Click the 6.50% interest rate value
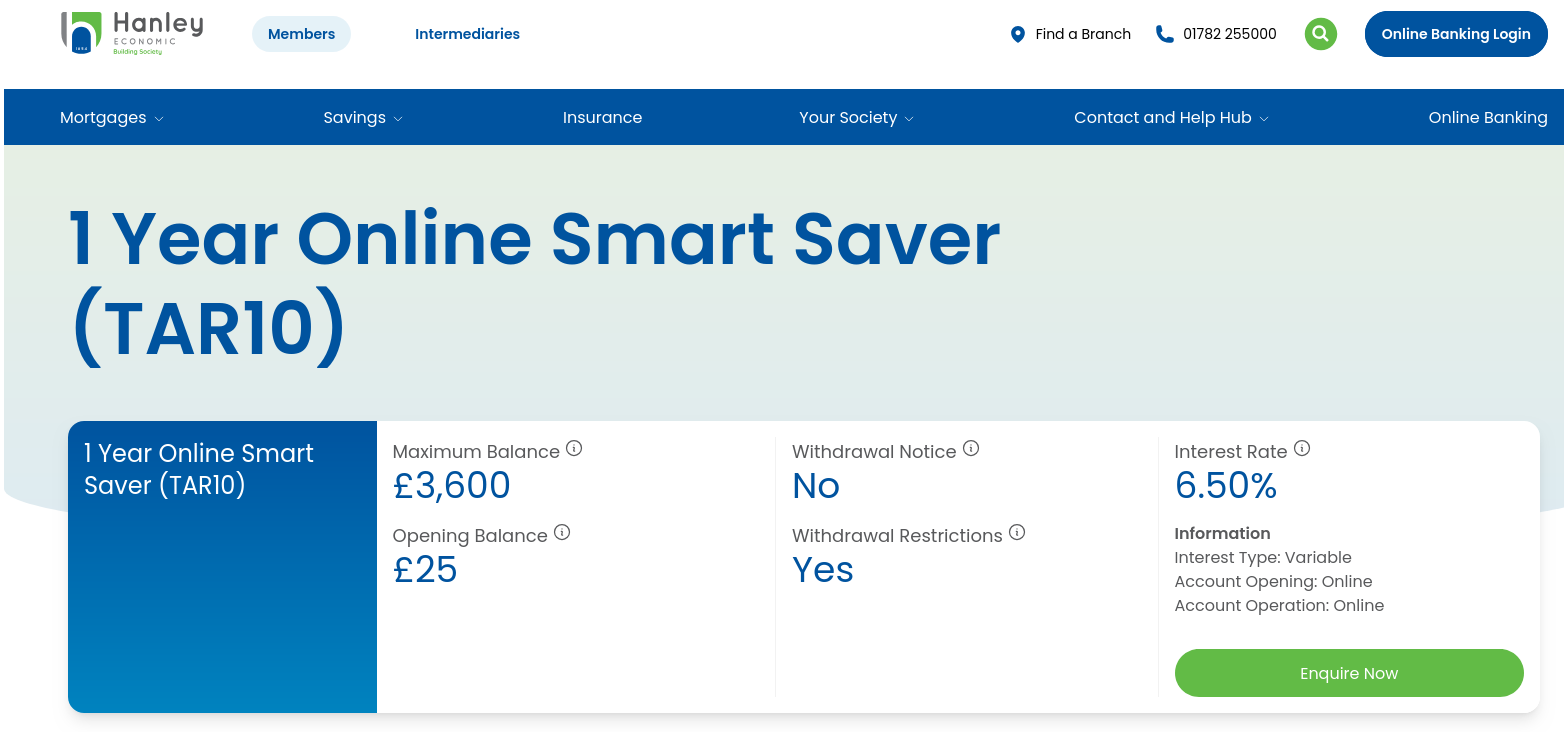The image size is (1564, 732). (x=1226, y=486)
